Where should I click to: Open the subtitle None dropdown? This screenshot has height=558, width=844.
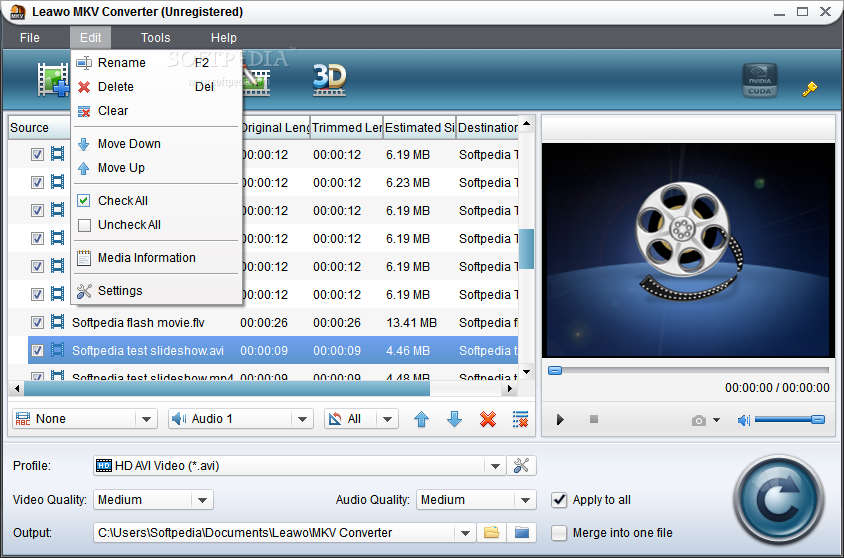click(x=85, y=419)
